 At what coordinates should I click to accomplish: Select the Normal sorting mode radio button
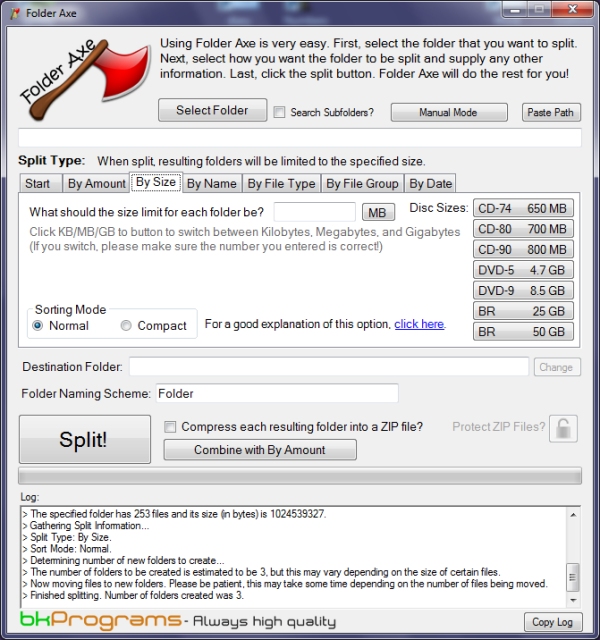38,326
